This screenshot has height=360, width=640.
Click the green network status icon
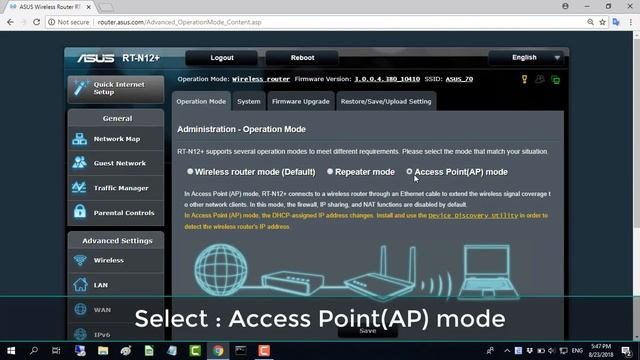(556, 80)
